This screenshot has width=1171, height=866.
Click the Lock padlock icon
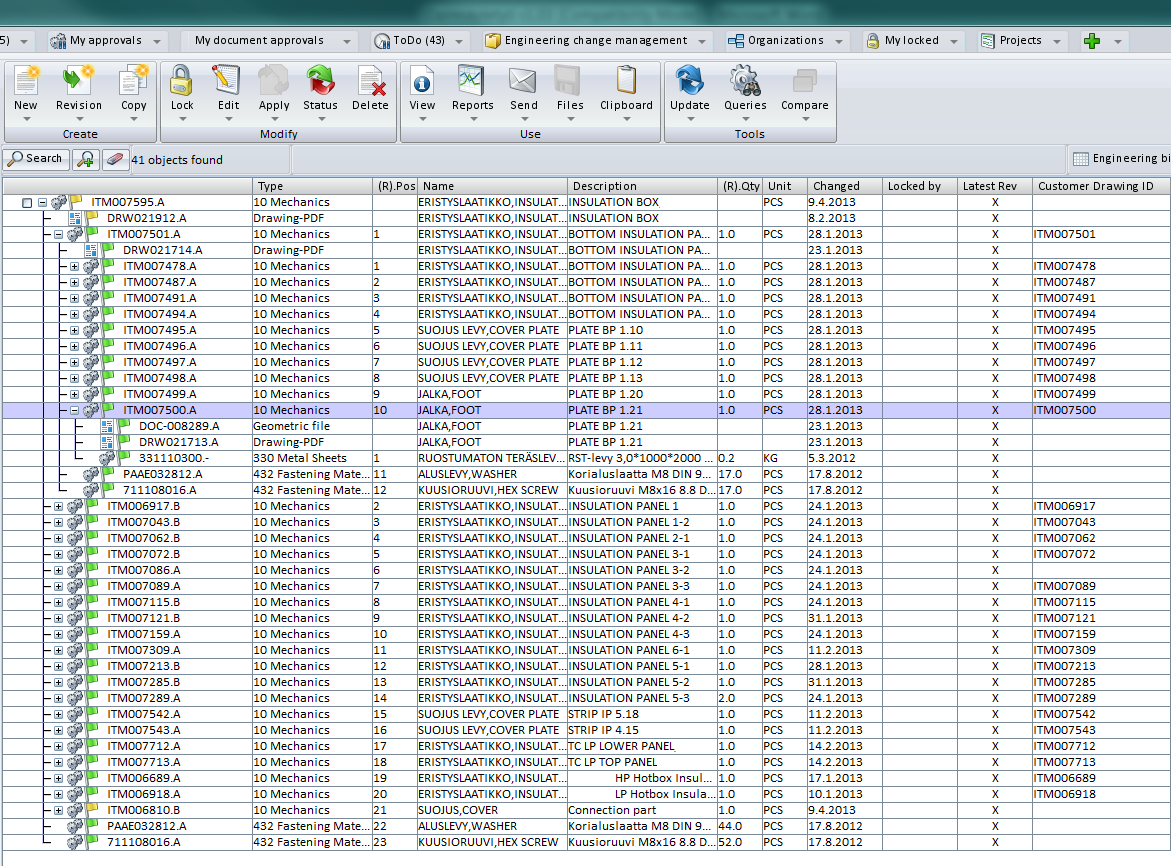pos(181,81)
